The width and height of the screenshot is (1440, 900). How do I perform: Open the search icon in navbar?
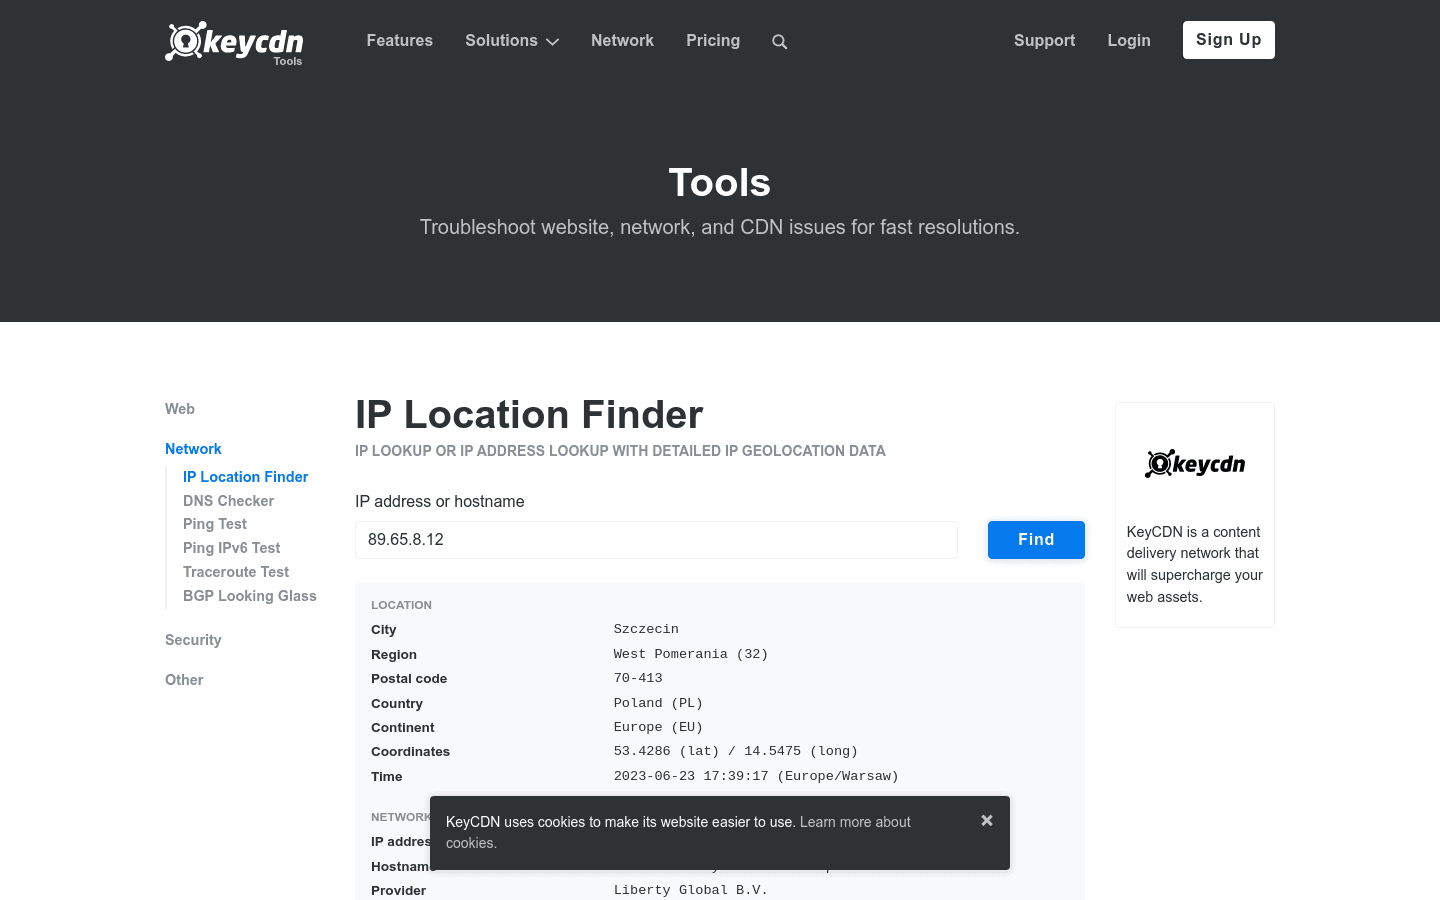point(779,42)
